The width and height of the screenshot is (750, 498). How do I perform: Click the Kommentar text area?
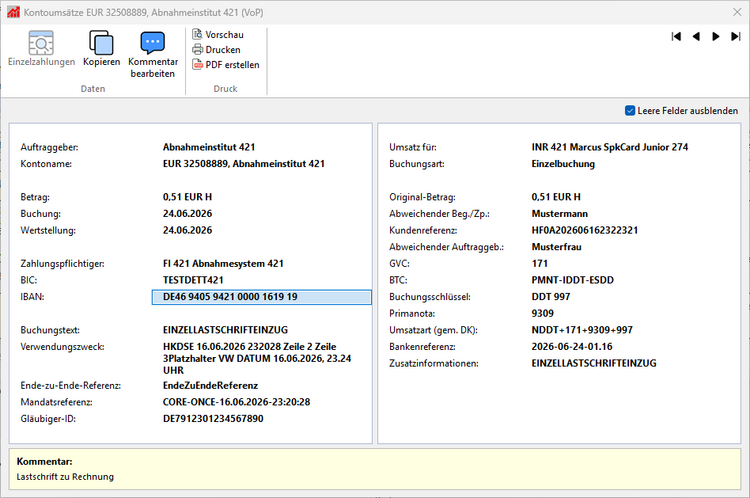point(375,469)
